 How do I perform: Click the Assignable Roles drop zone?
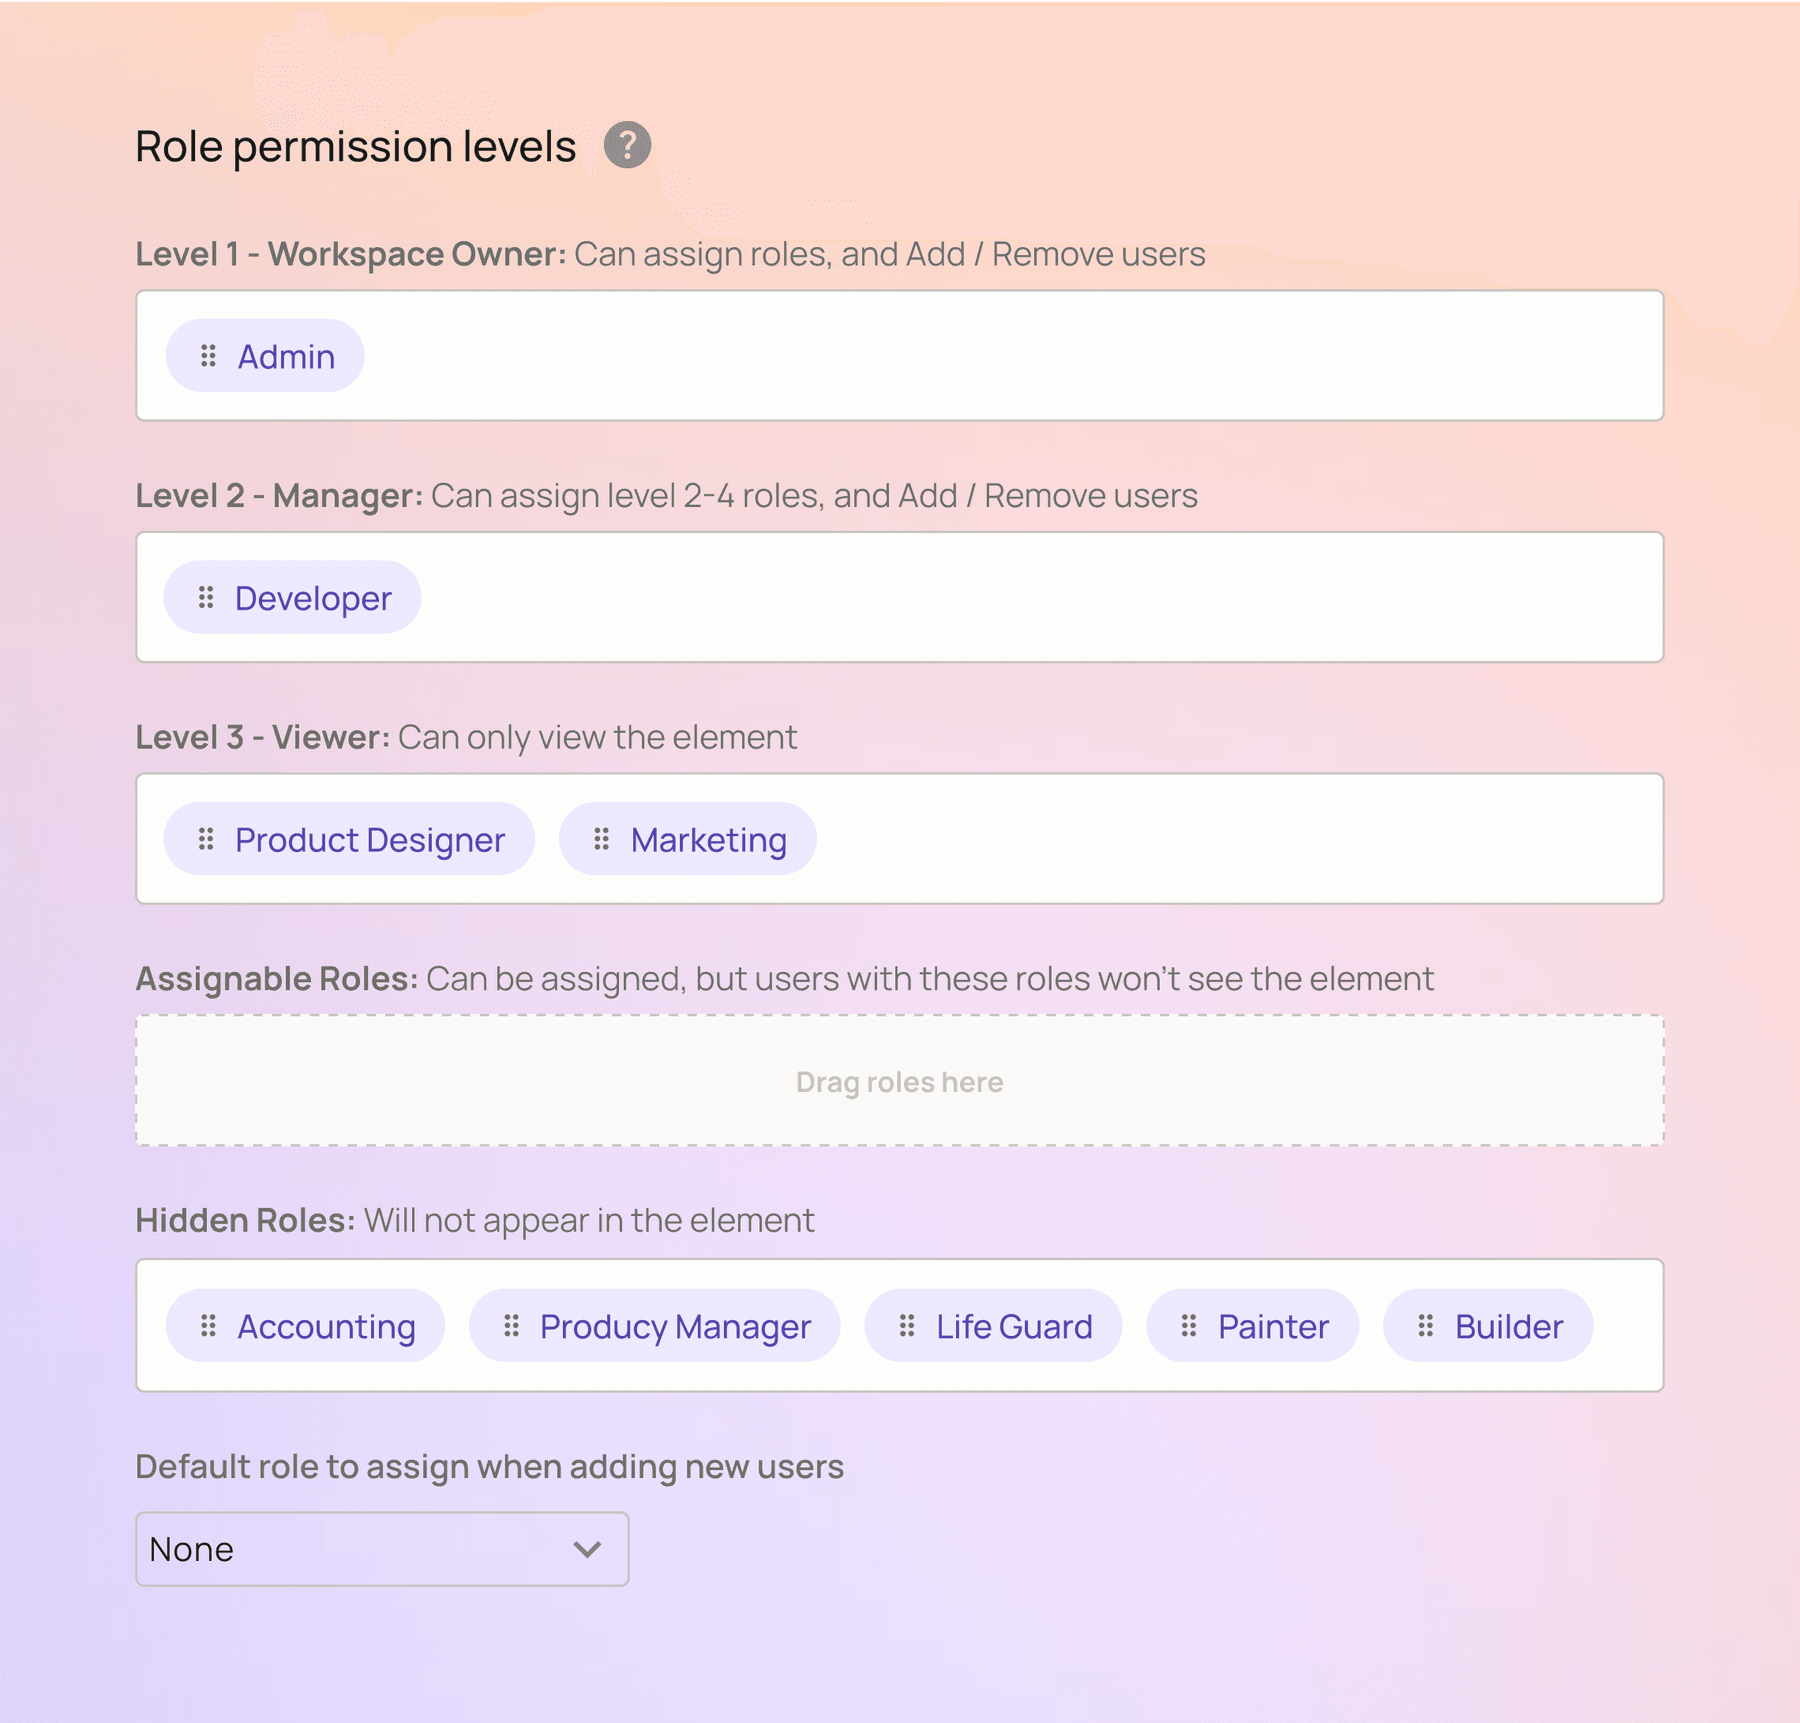[899, 1081]
